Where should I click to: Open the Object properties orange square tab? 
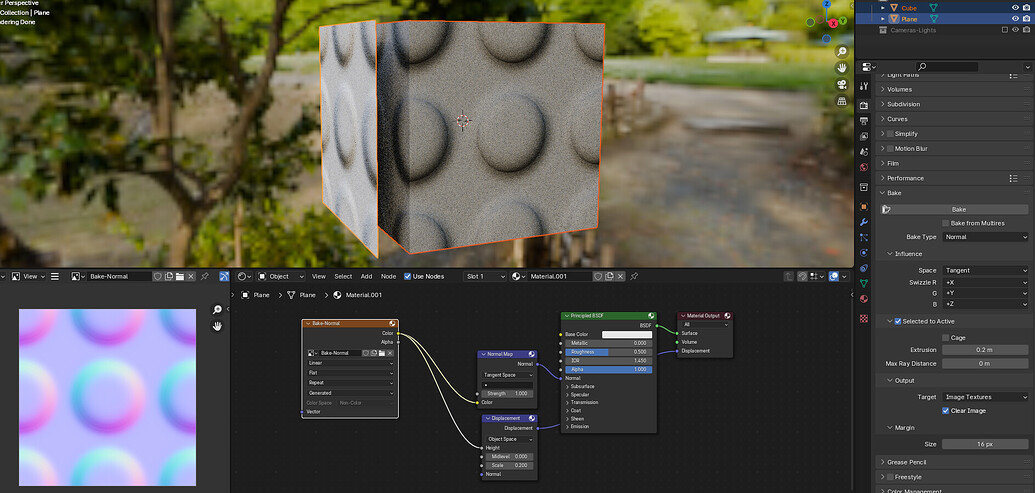[864, 207]
